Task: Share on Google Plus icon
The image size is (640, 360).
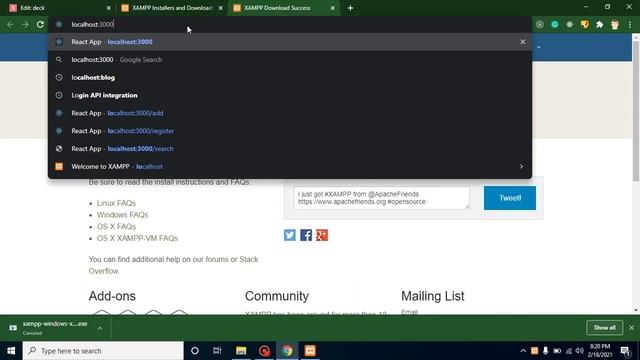Action: (x=322, y=235)
